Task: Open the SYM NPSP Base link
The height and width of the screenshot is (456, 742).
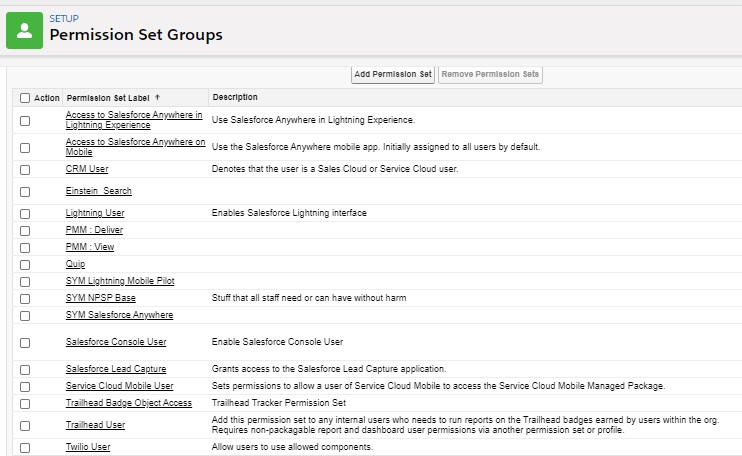Action: (x=101, y=298)
